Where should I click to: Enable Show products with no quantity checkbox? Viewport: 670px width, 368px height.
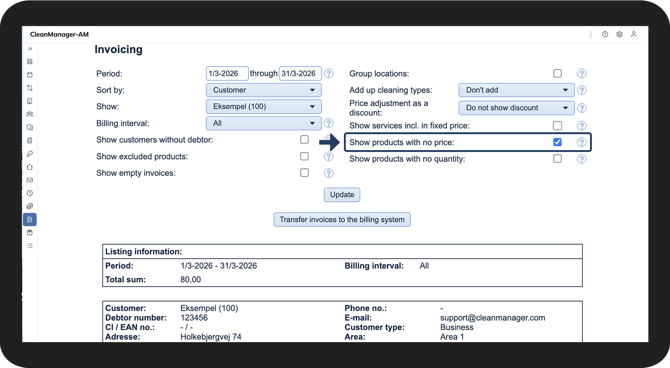557,159
